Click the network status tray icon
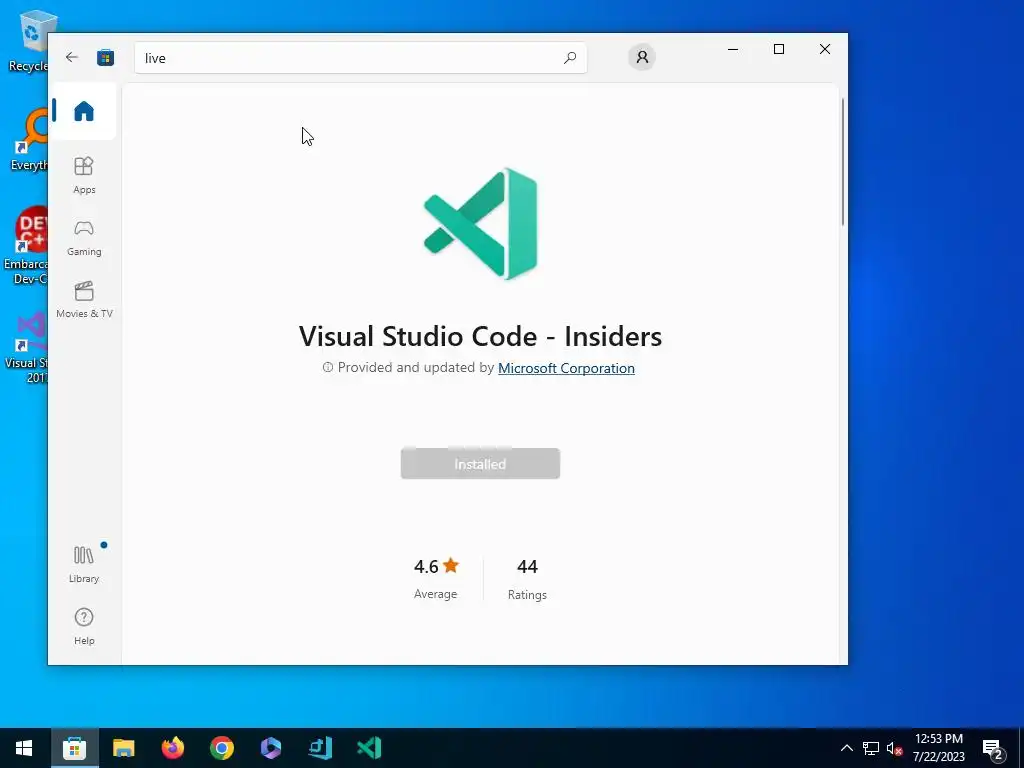 point(871,748)
